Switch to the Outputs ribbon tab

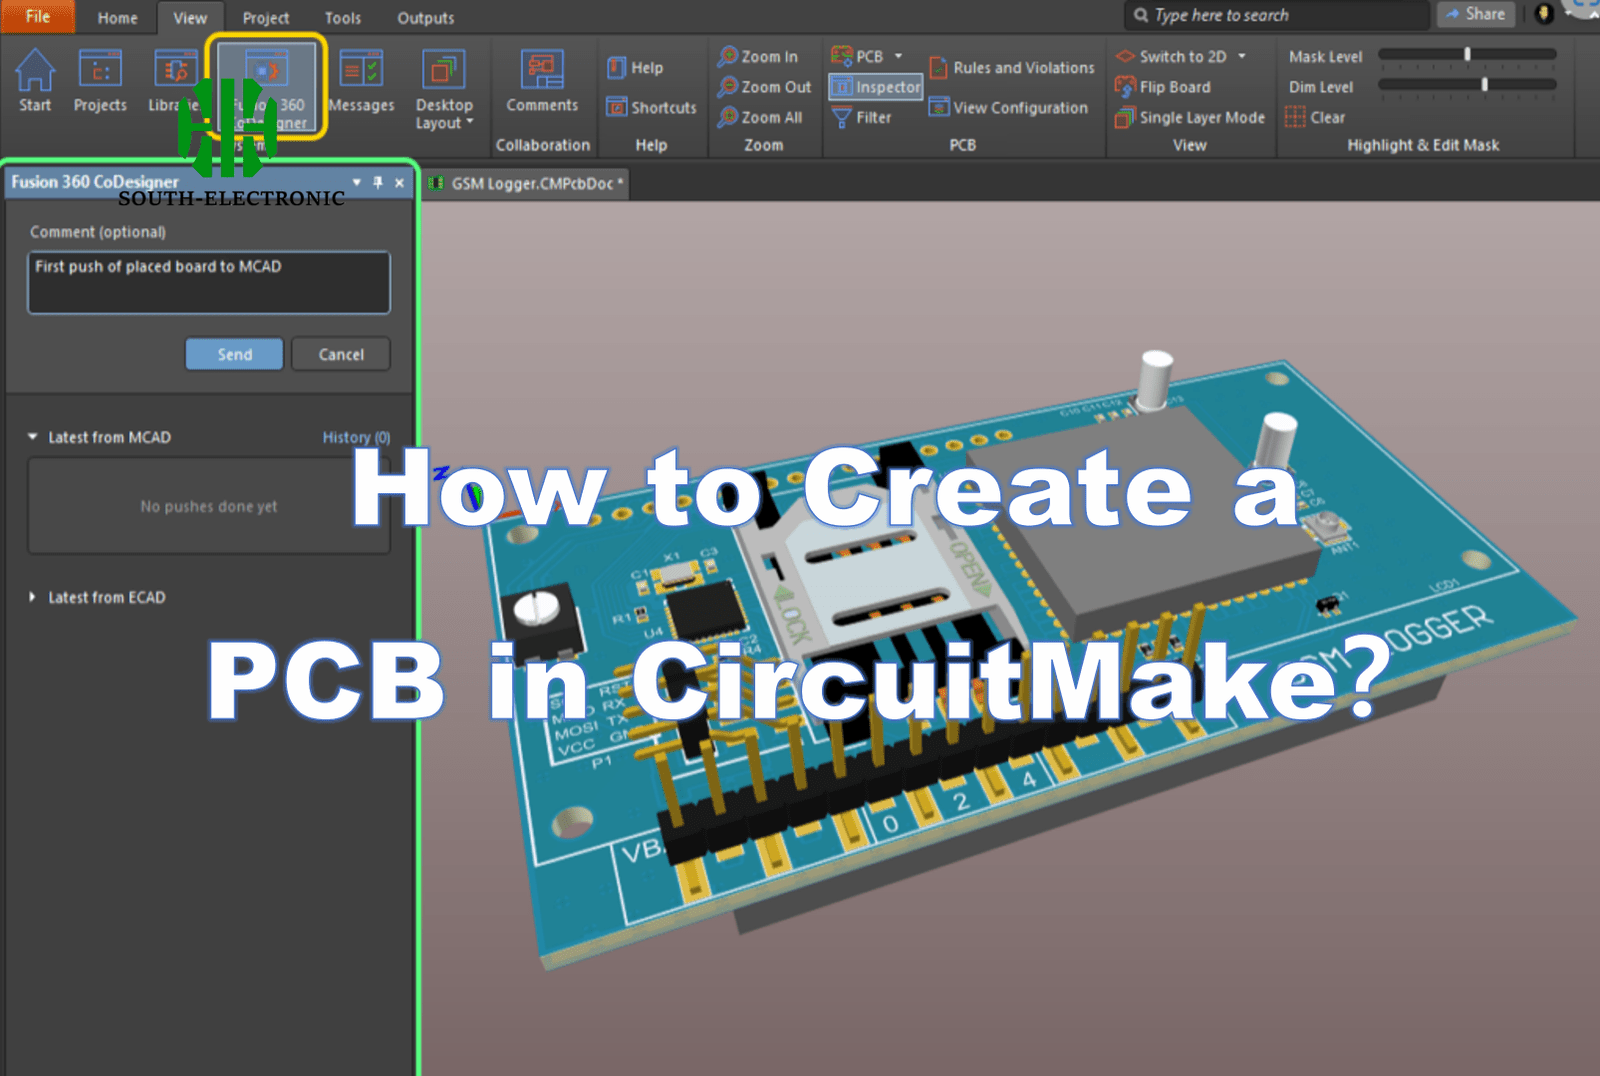coord(426,18)
